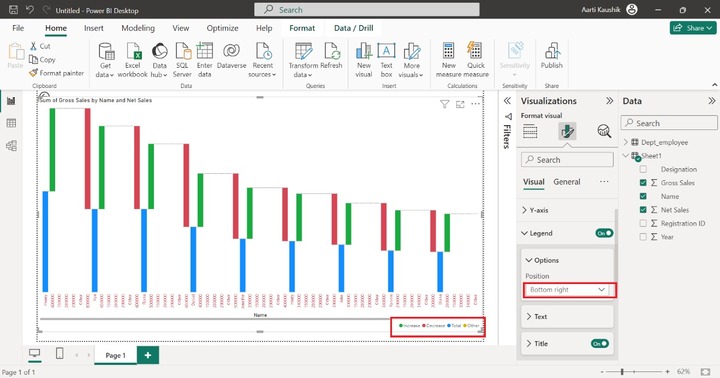Switch to the Insert ribbon tab
This screenshot has width=720, height=378.
tap(94, 28)
